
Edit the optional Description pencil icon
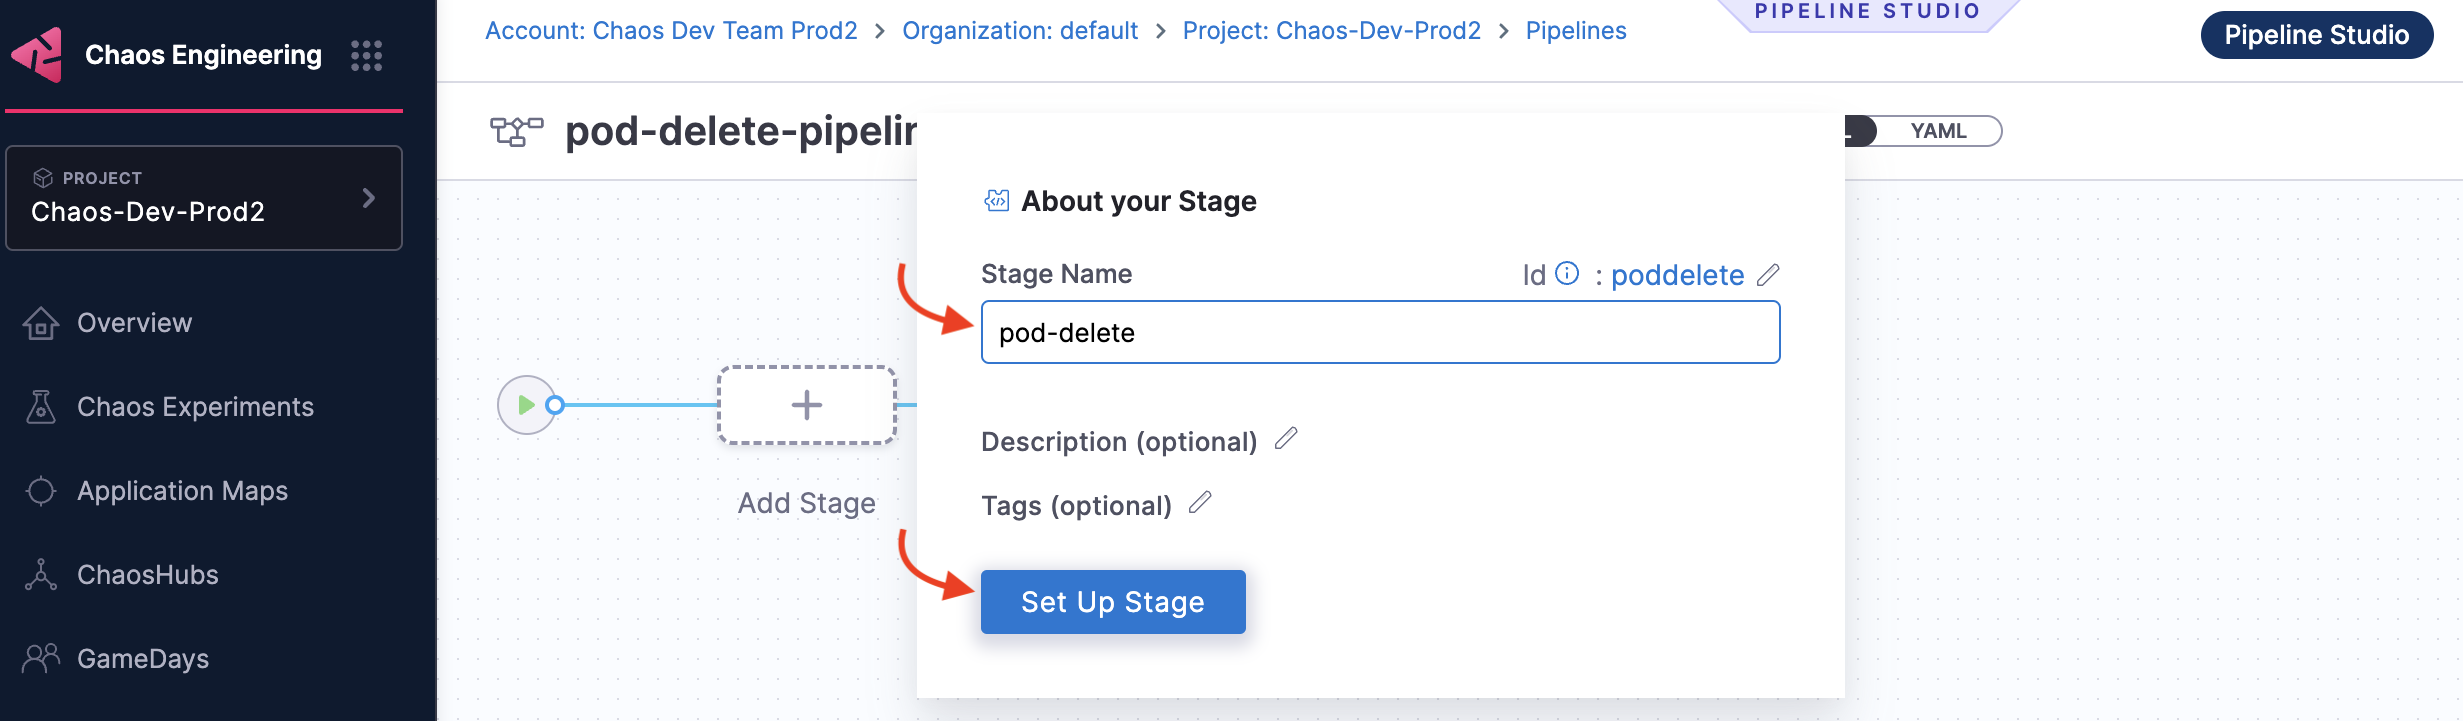1286,438
